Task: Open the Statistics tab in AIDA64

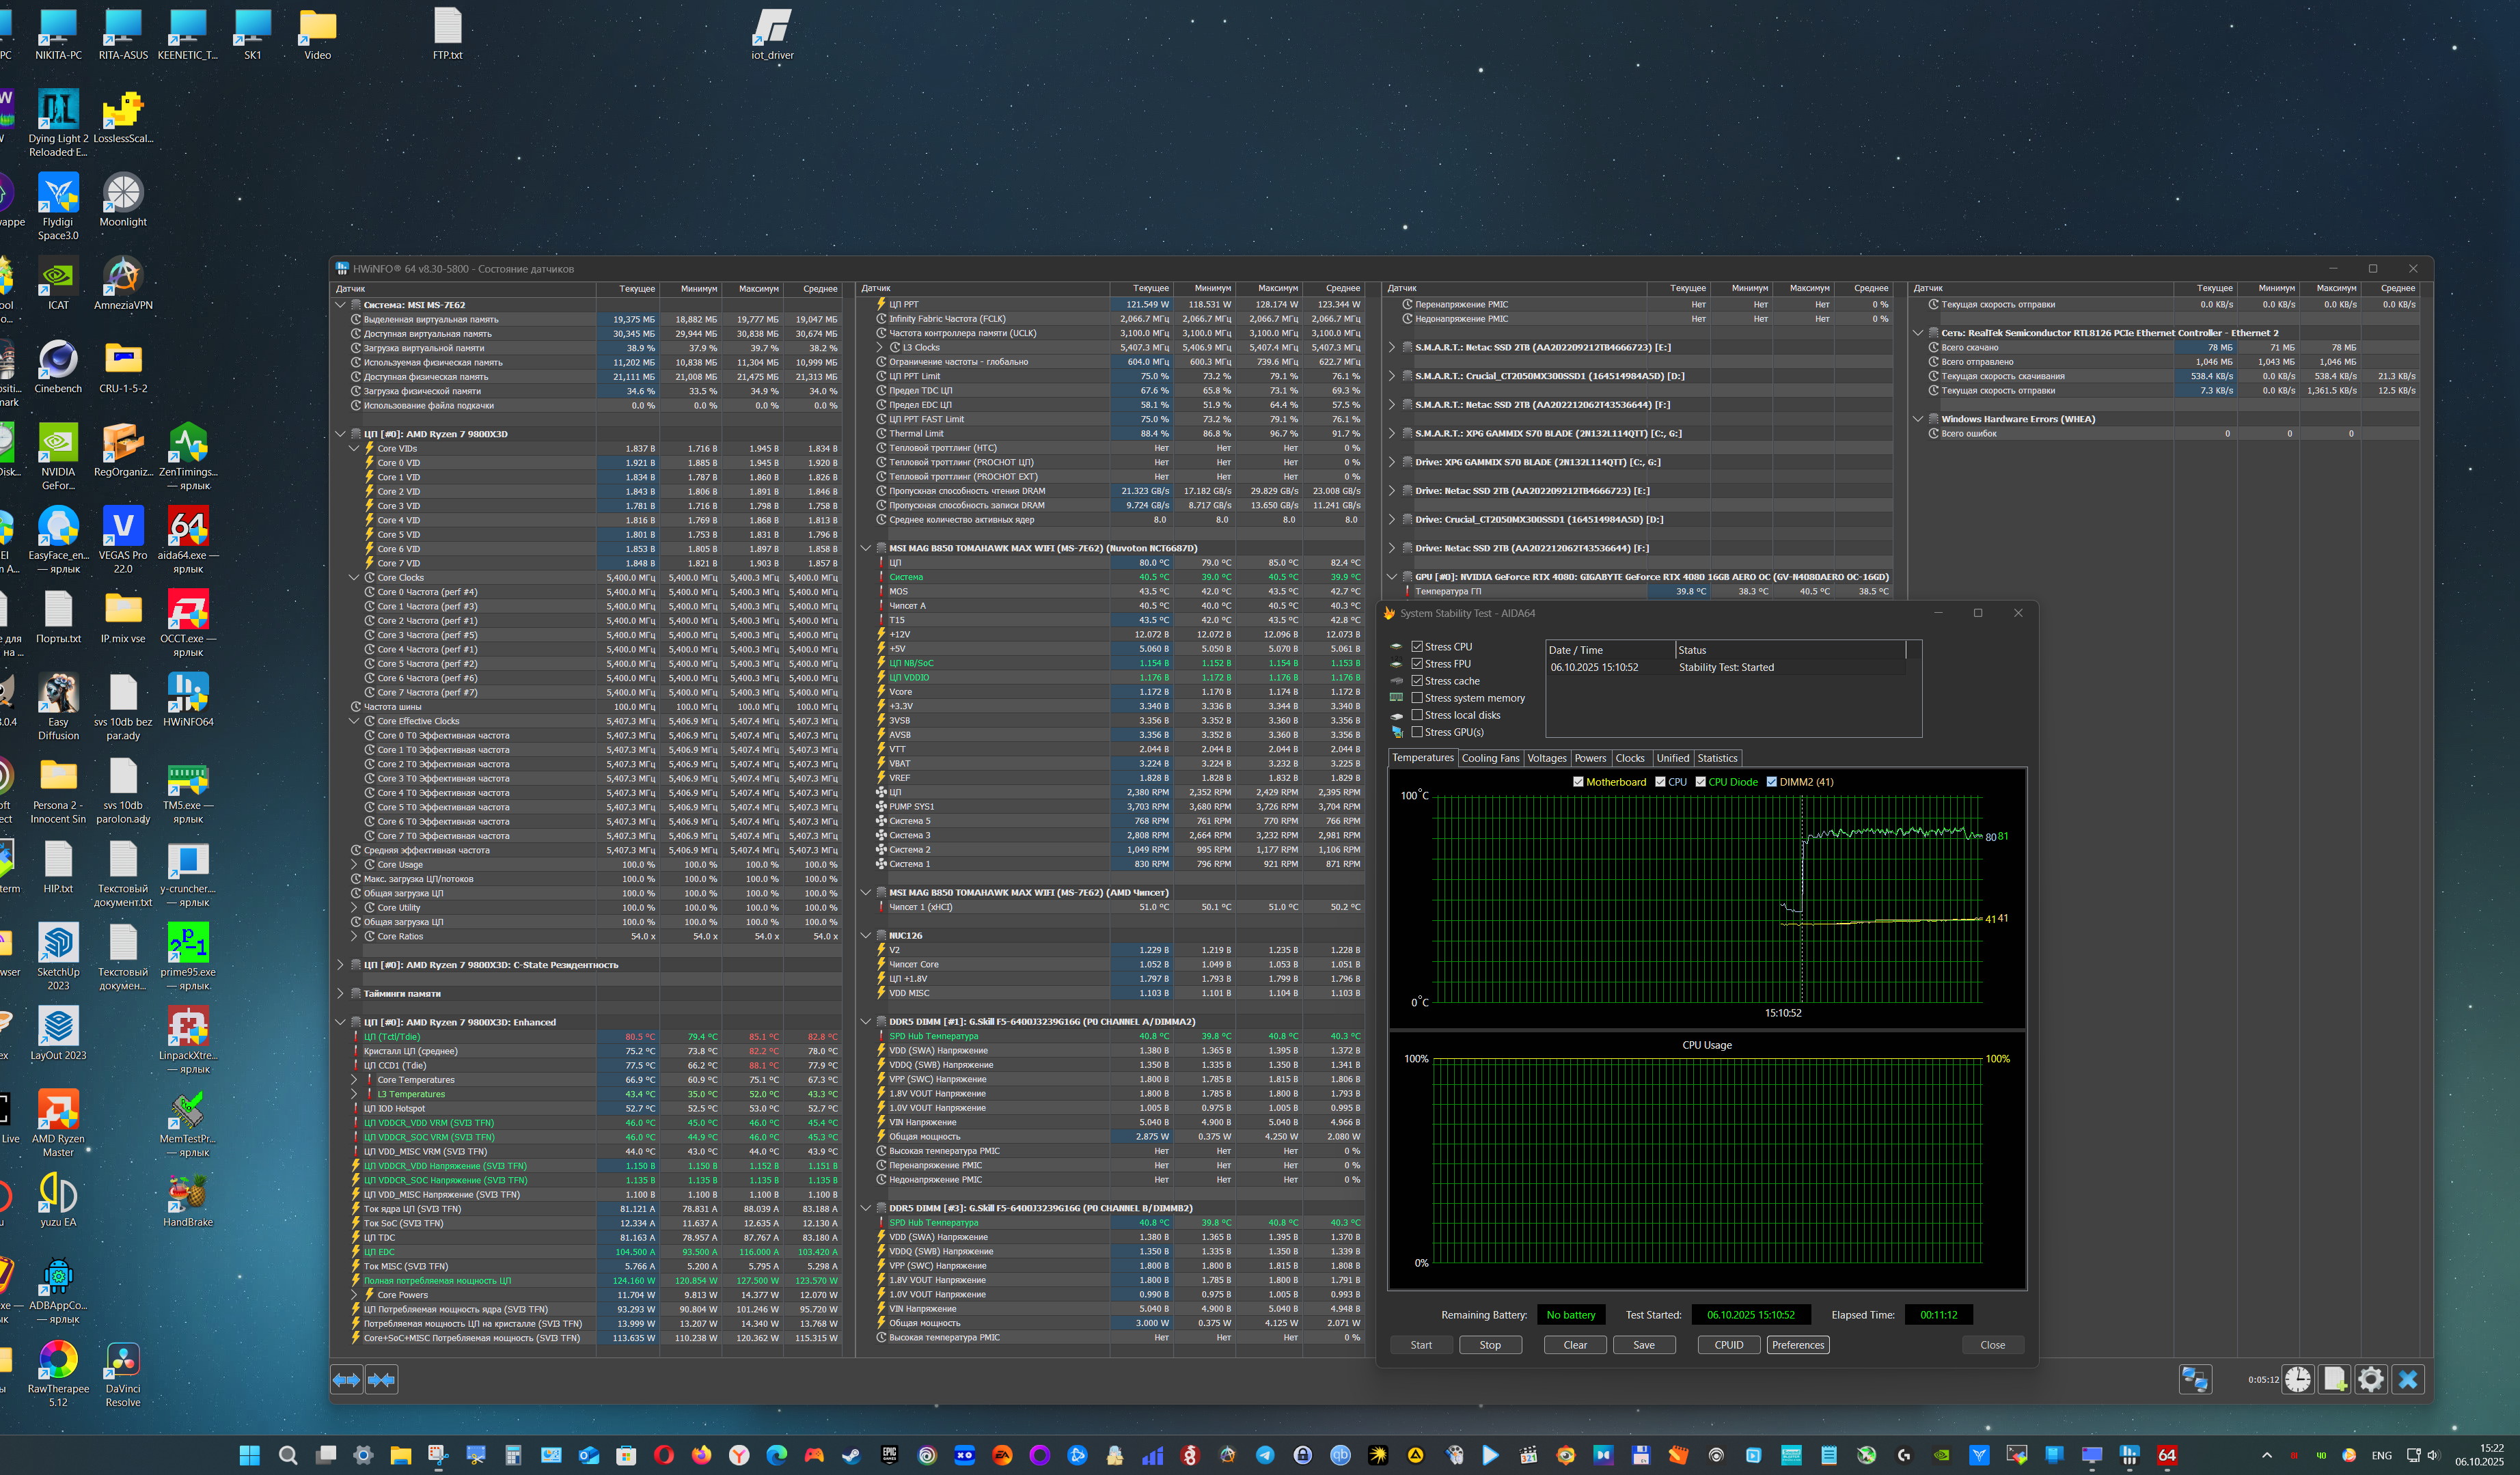Action: pyautogui.click(x=1717, y=758)
